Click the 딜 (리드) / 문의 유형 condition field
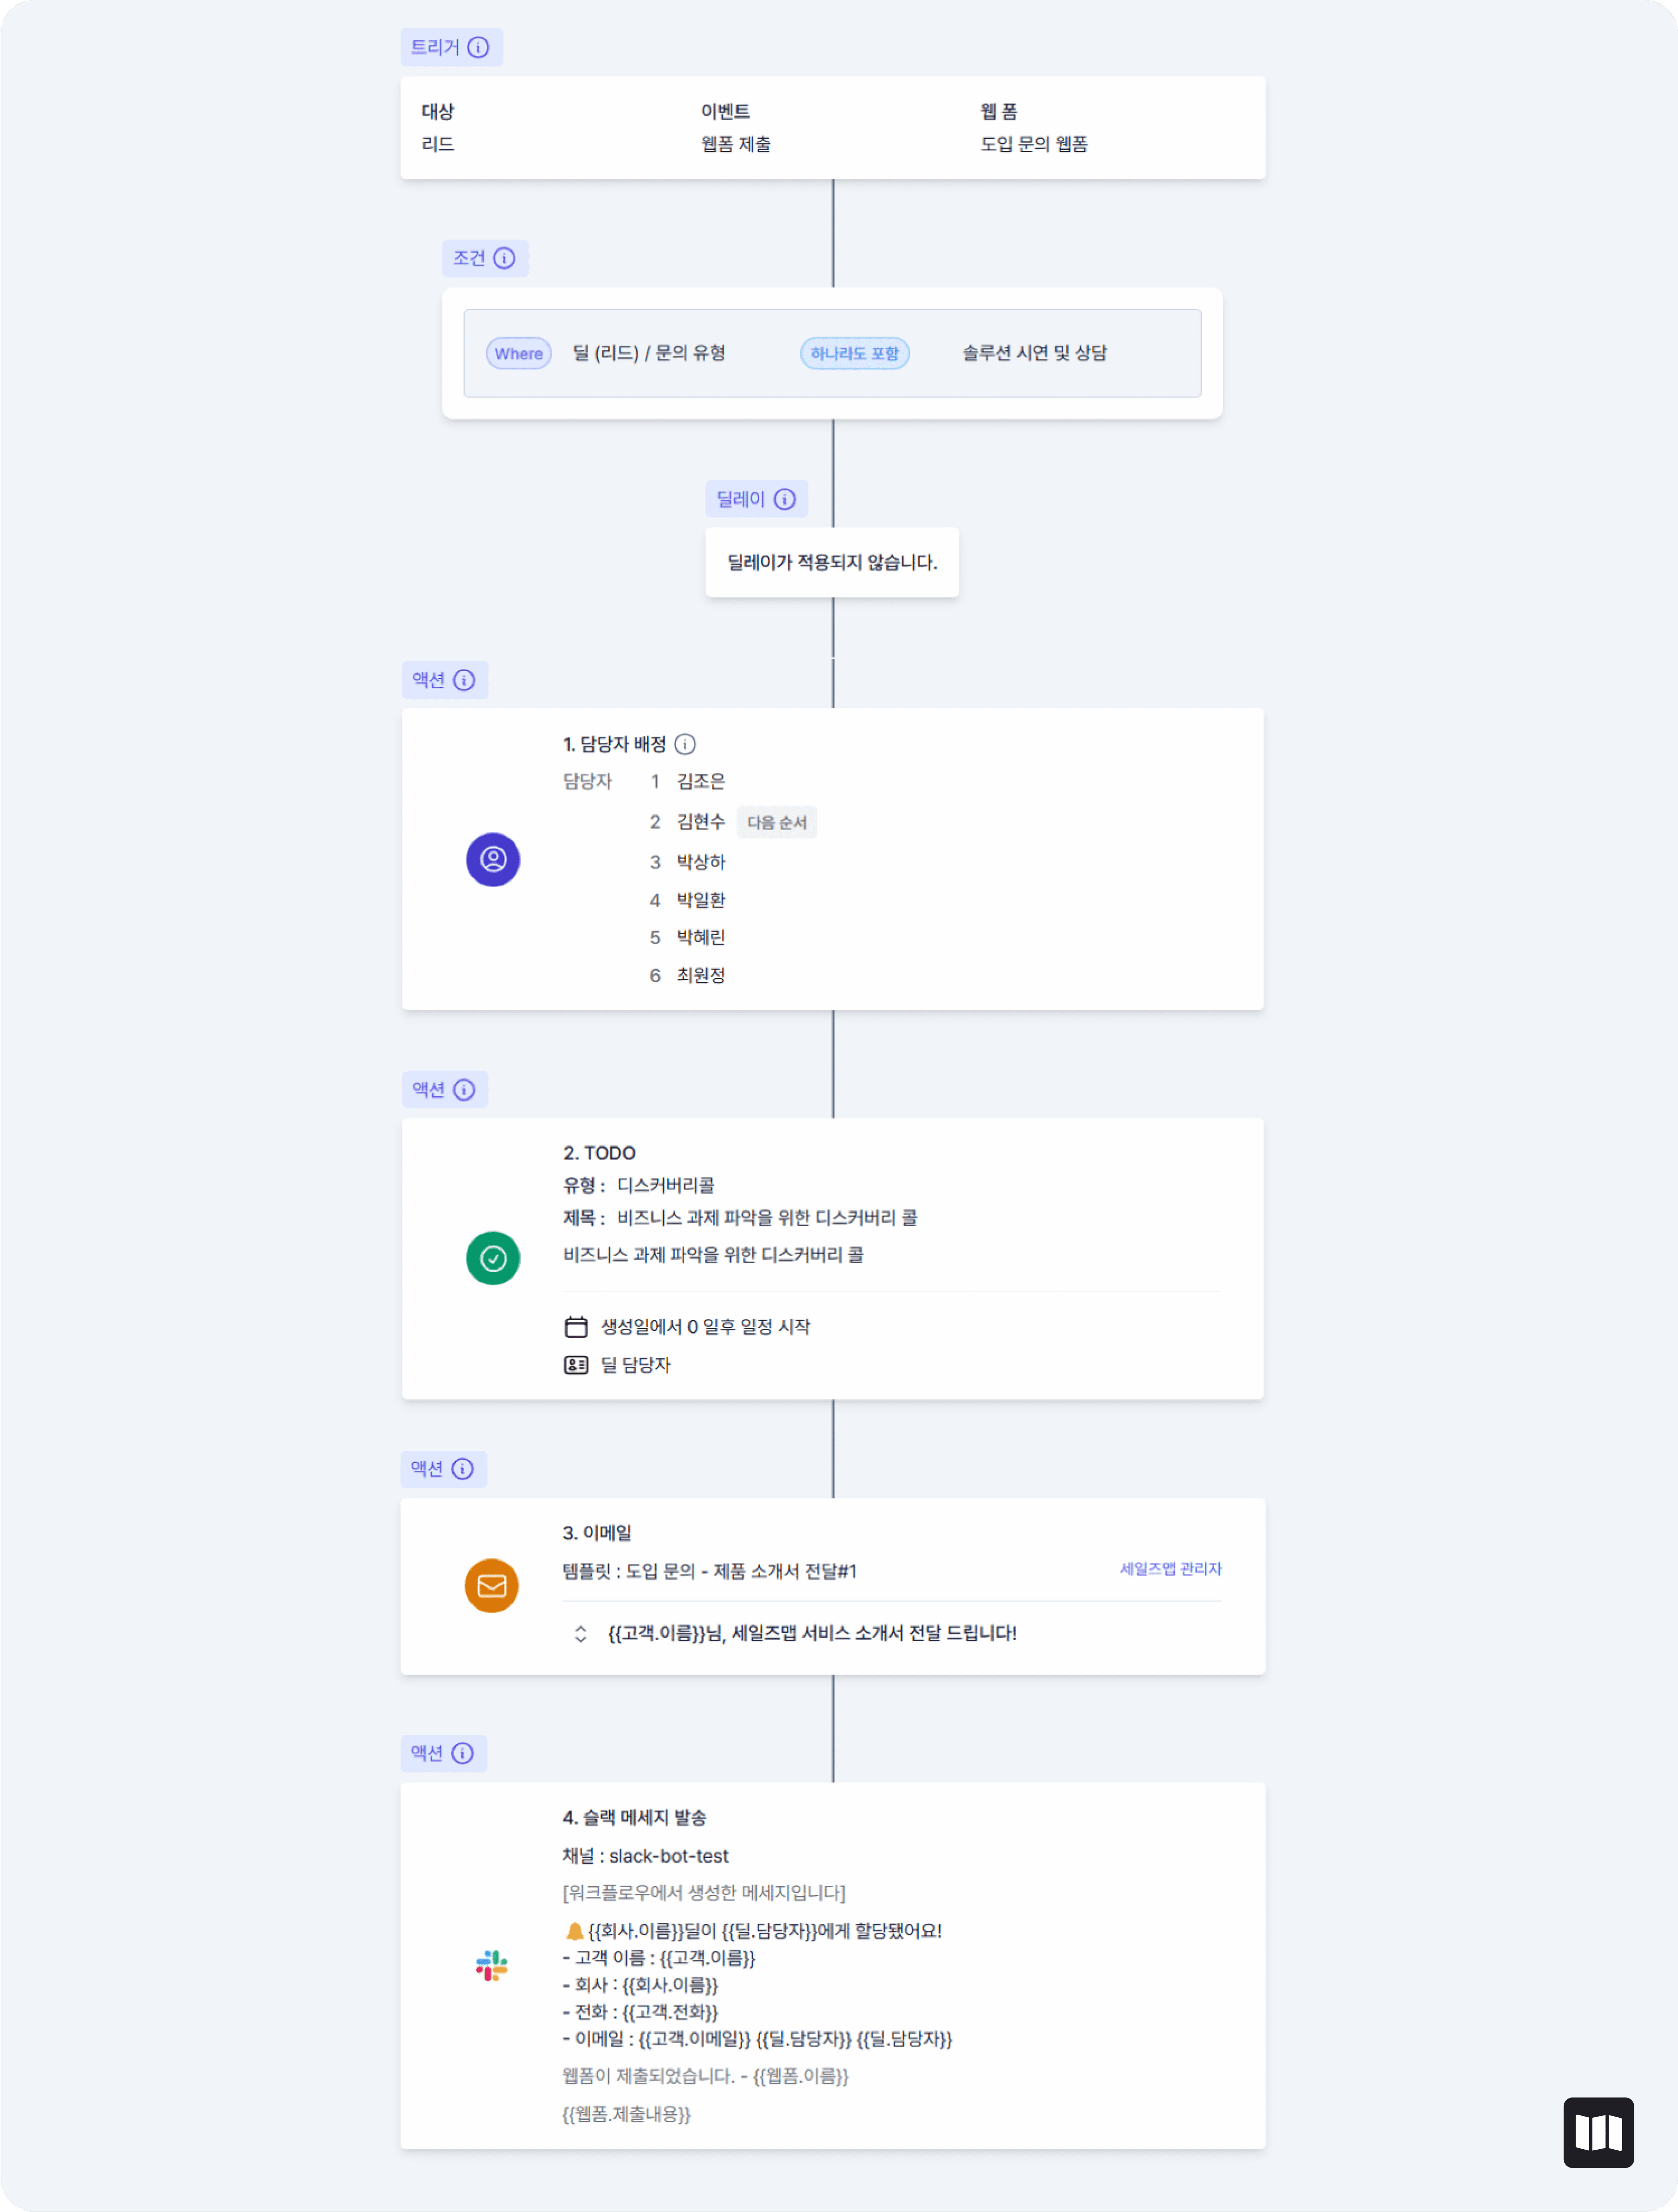 (x=649, y=353)
